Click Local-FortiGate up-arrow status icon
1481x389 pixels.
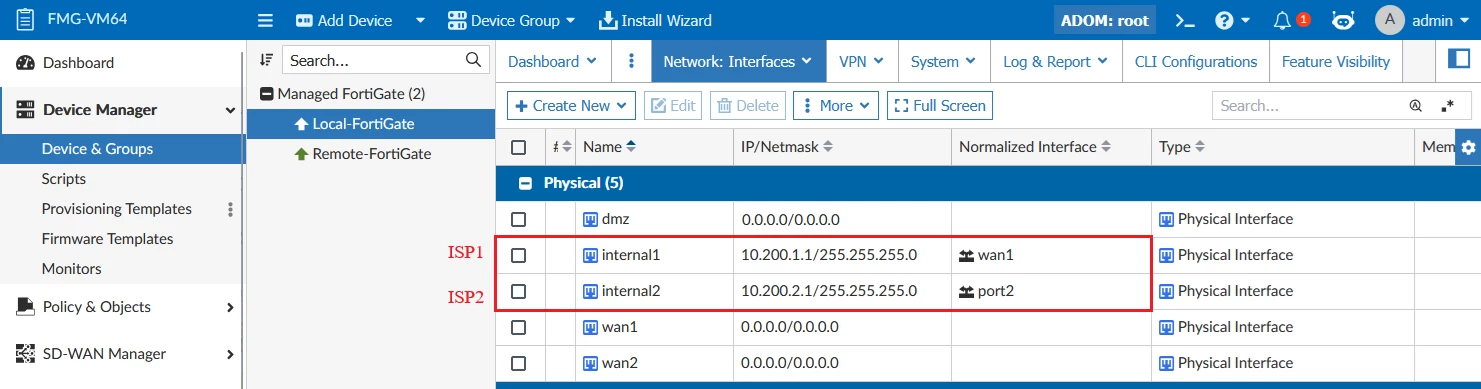tap(301, 124)
